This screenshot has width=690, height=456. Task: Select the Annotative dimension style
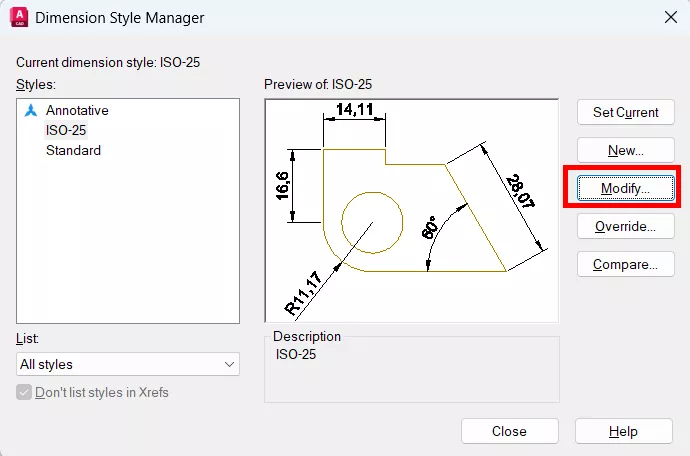coord(77,111)
